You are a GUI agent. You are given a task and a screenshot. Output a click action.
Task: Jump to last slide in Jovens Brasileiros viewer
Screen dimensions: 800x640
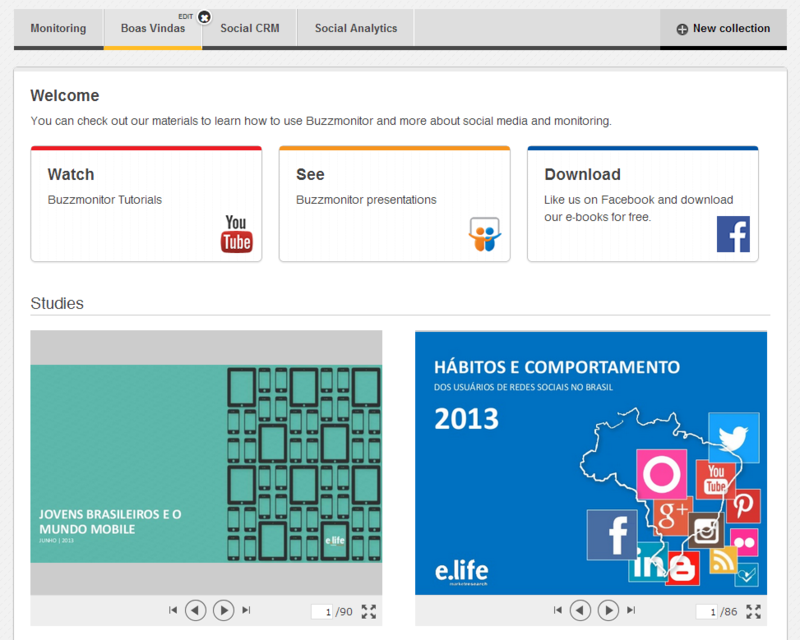(247, 610)
